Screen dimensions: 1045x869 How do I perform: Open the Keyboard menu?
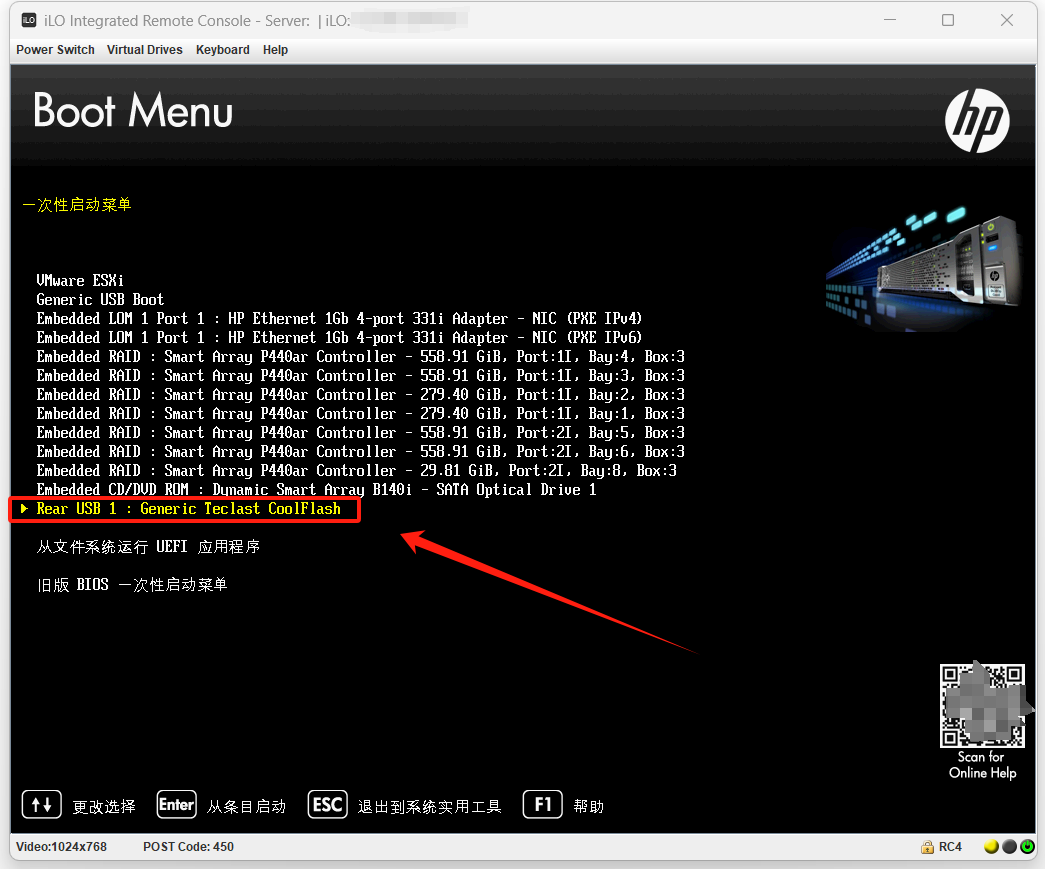222,50
